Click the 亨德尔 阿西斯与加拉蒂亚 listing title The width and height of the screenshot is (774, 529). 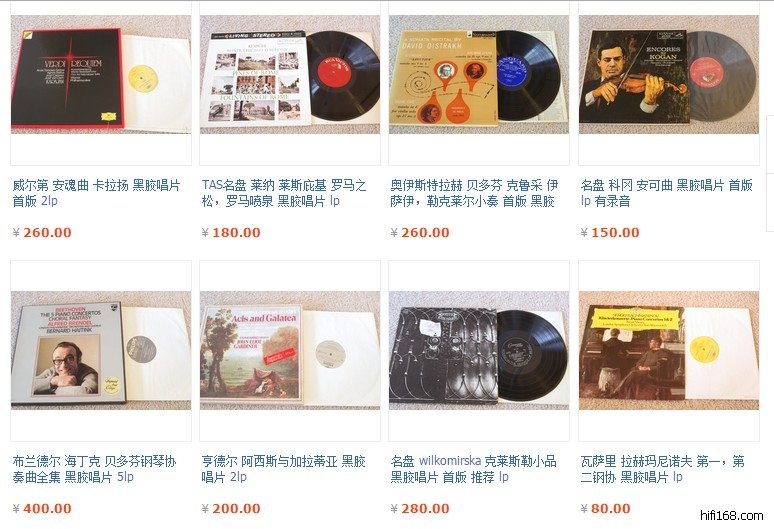pos(283,469)
